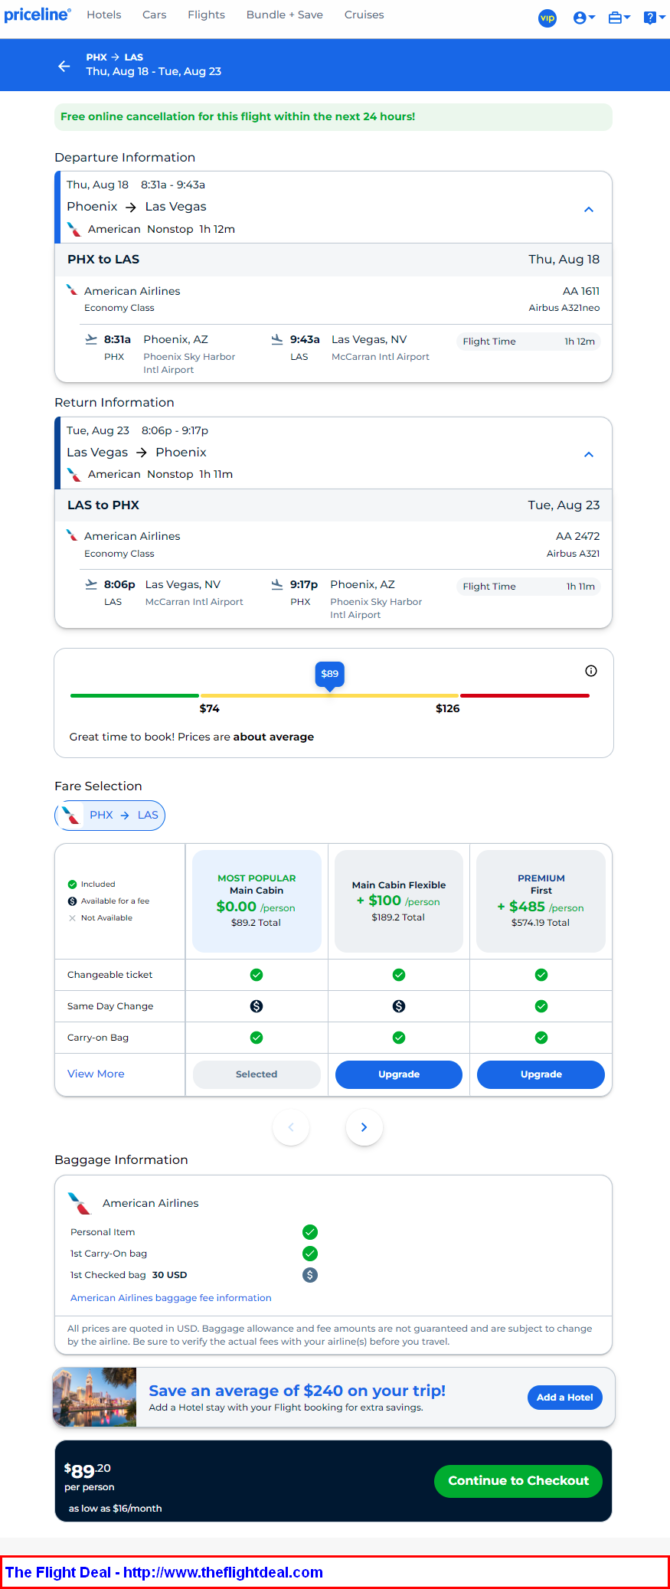
Task: Choose the Main Cabin fare card
Action: 256,901
